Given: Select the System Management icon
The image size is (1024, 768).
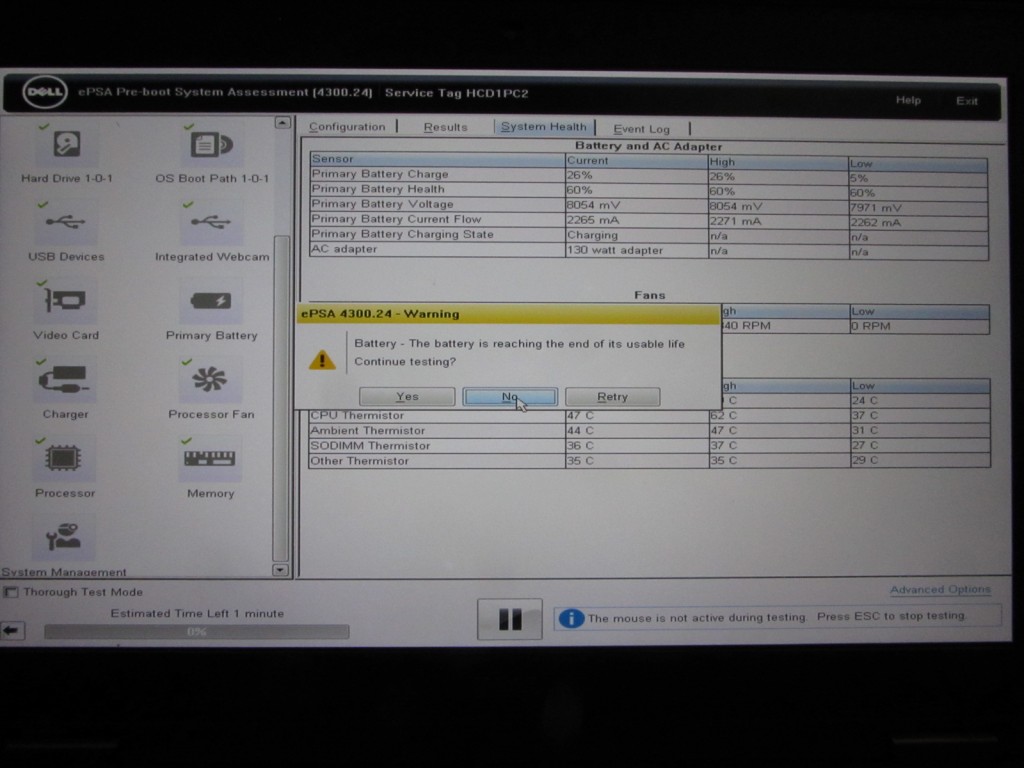Looking at the screenshot, I should click(63, 537).
